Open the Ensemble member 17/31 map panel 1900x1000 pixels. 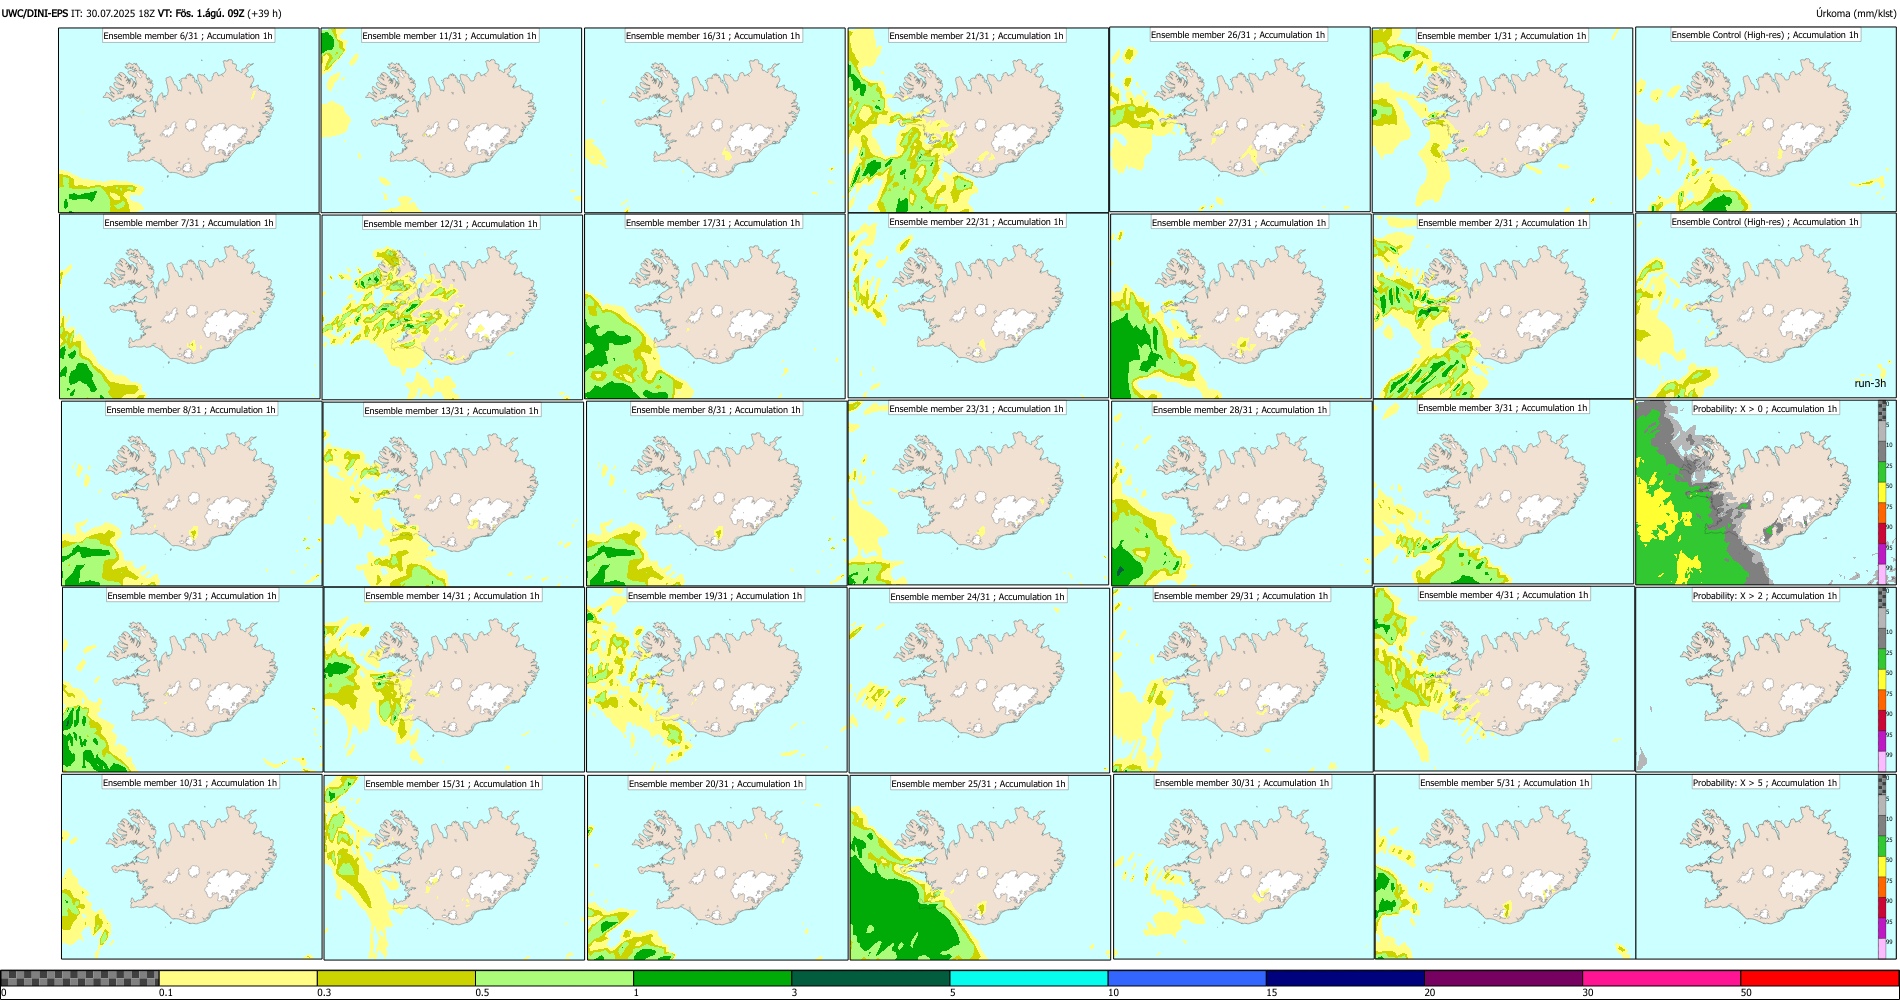(715, 307)
